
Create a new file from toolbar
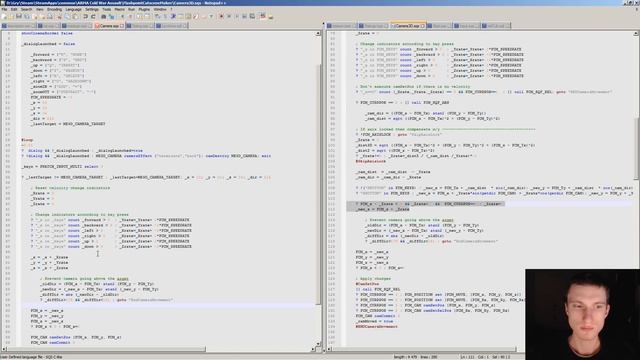(x=4, y=16)
